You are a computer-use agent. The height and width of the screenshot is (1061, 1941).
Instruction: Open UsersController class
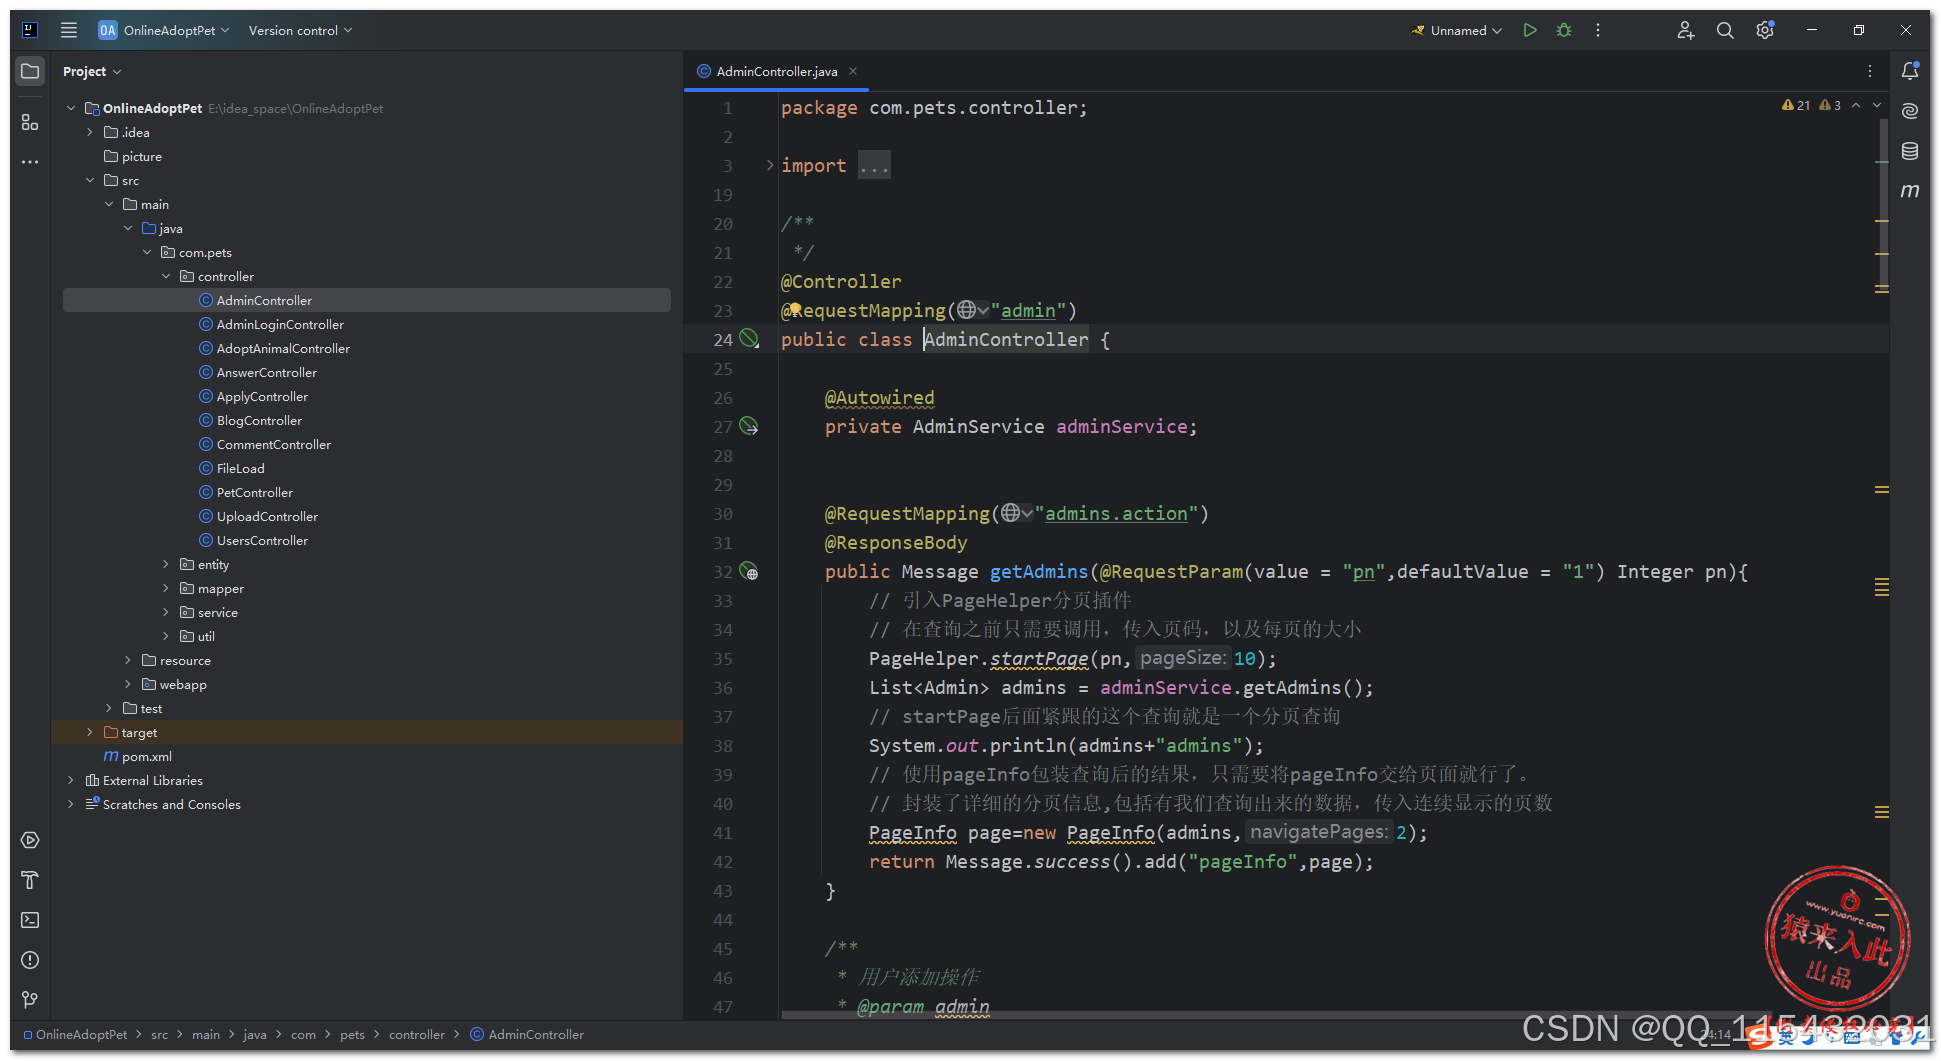(x=262, y=540)
